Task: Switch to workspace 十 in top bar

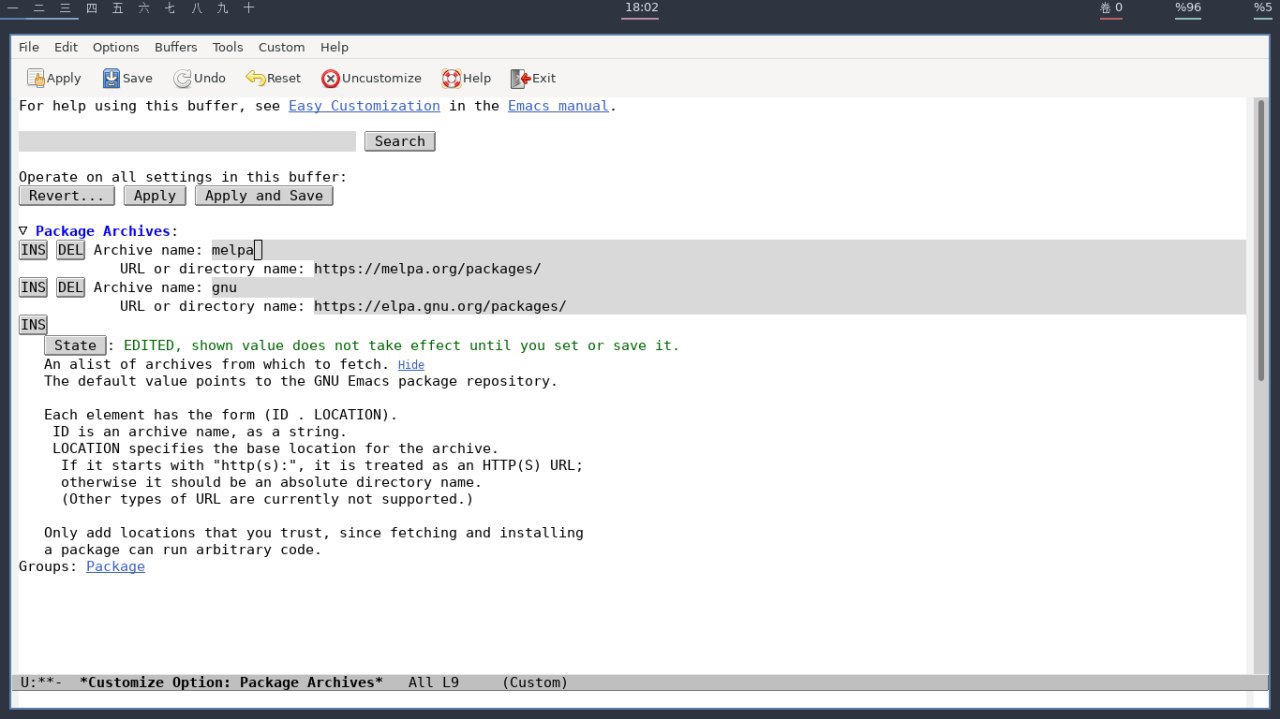Action: pyautogui.click(x=249, y=8)
